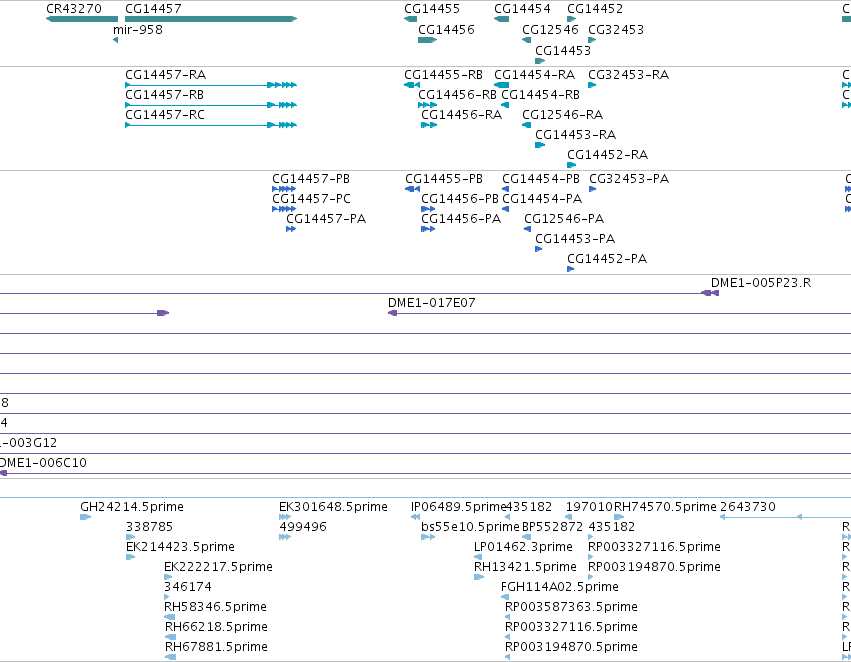Screen dimensions: 851x662
Task: Open transcript label CG14457-RC
Action: pos(165,115)
